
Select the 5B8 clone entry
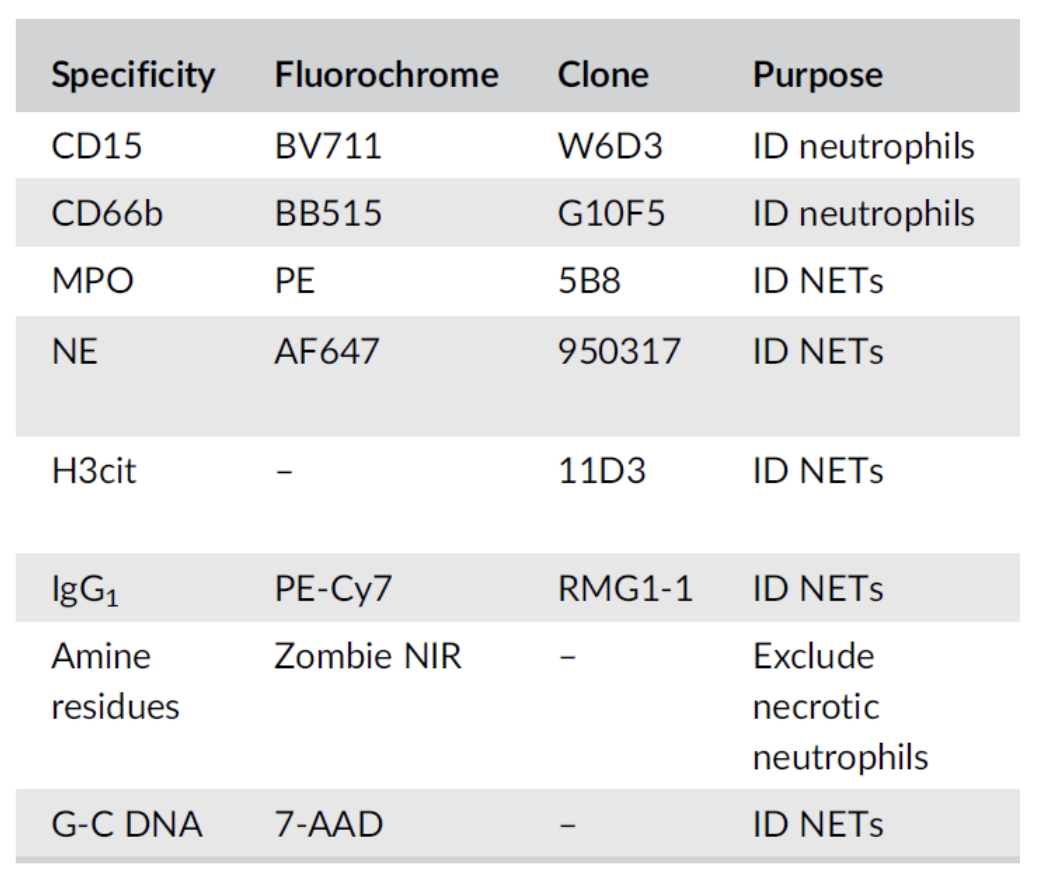click(x=589, y=281)
